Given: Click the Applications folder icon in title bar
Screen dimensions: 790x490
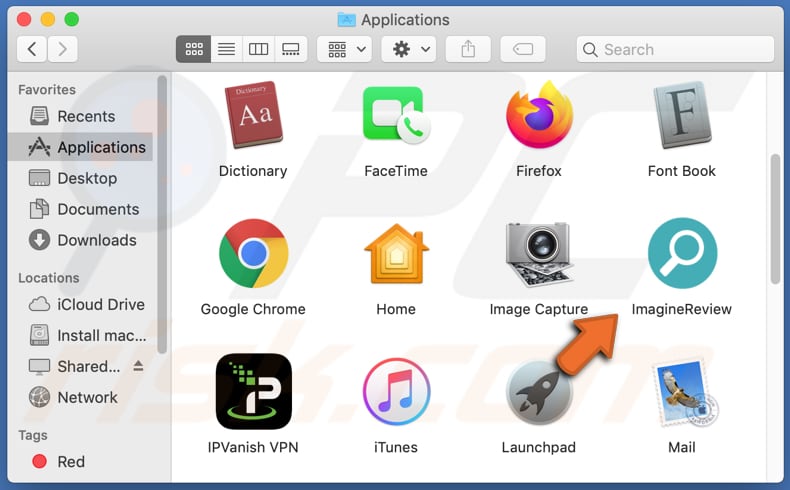Looking at the screenshot, I should pos(346,20).
